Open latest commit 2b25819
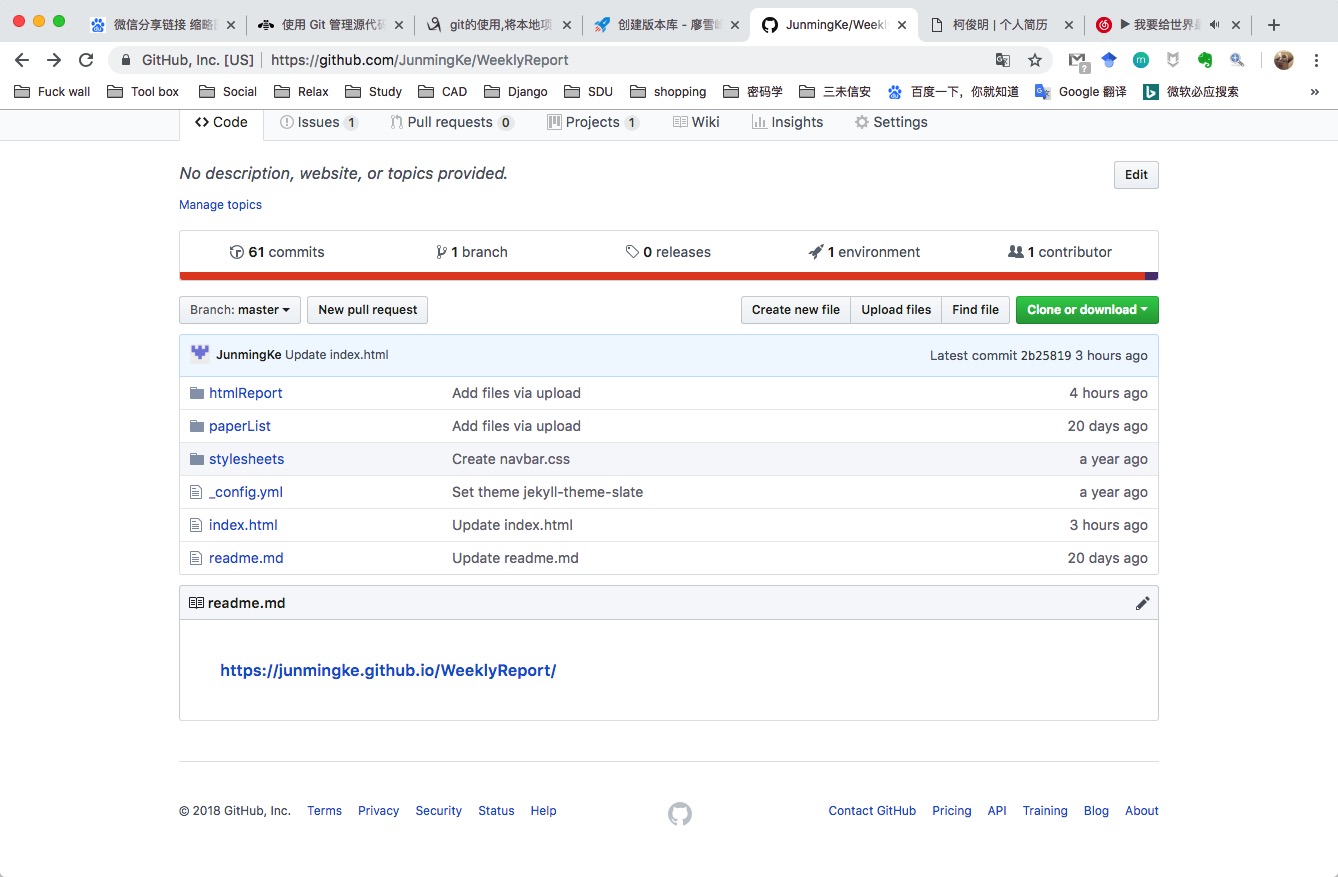Viewport: 1338px width, 877px height. [1046, 355]
